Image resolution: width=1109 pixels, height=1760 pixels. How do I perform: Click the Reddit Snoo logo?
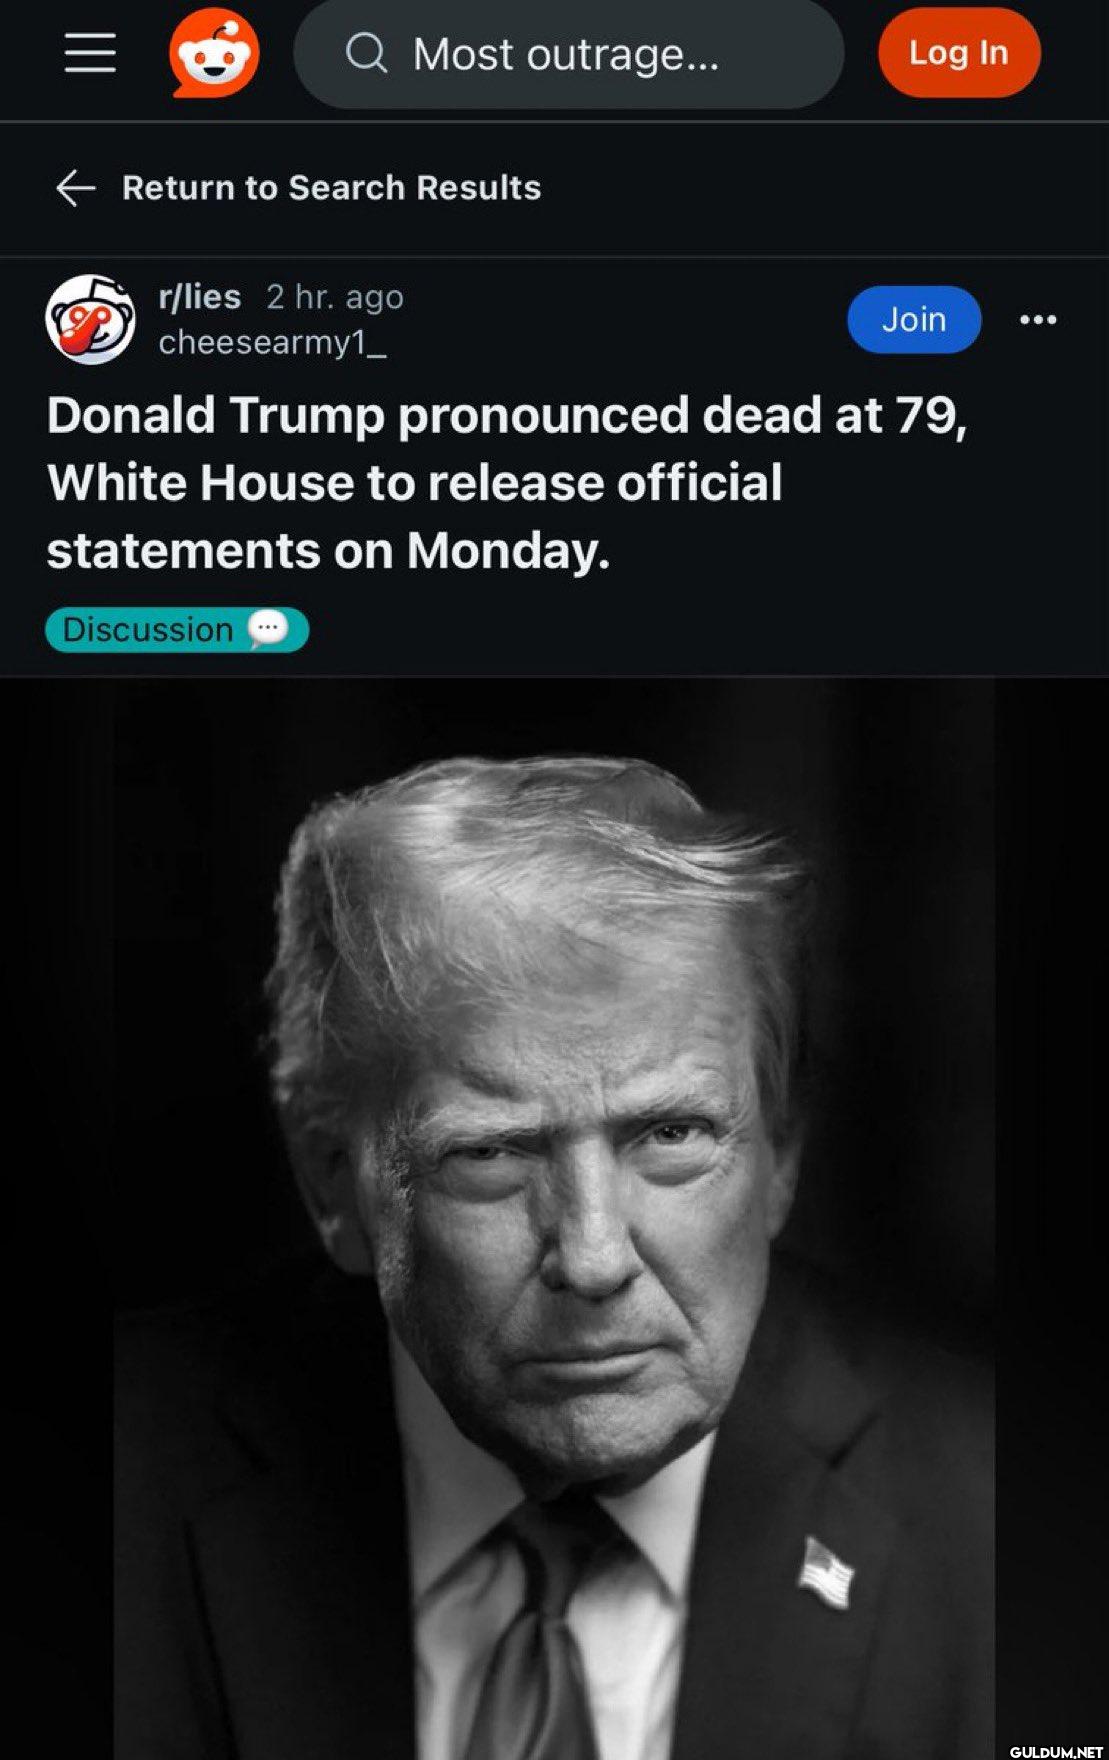coord(214,53)
